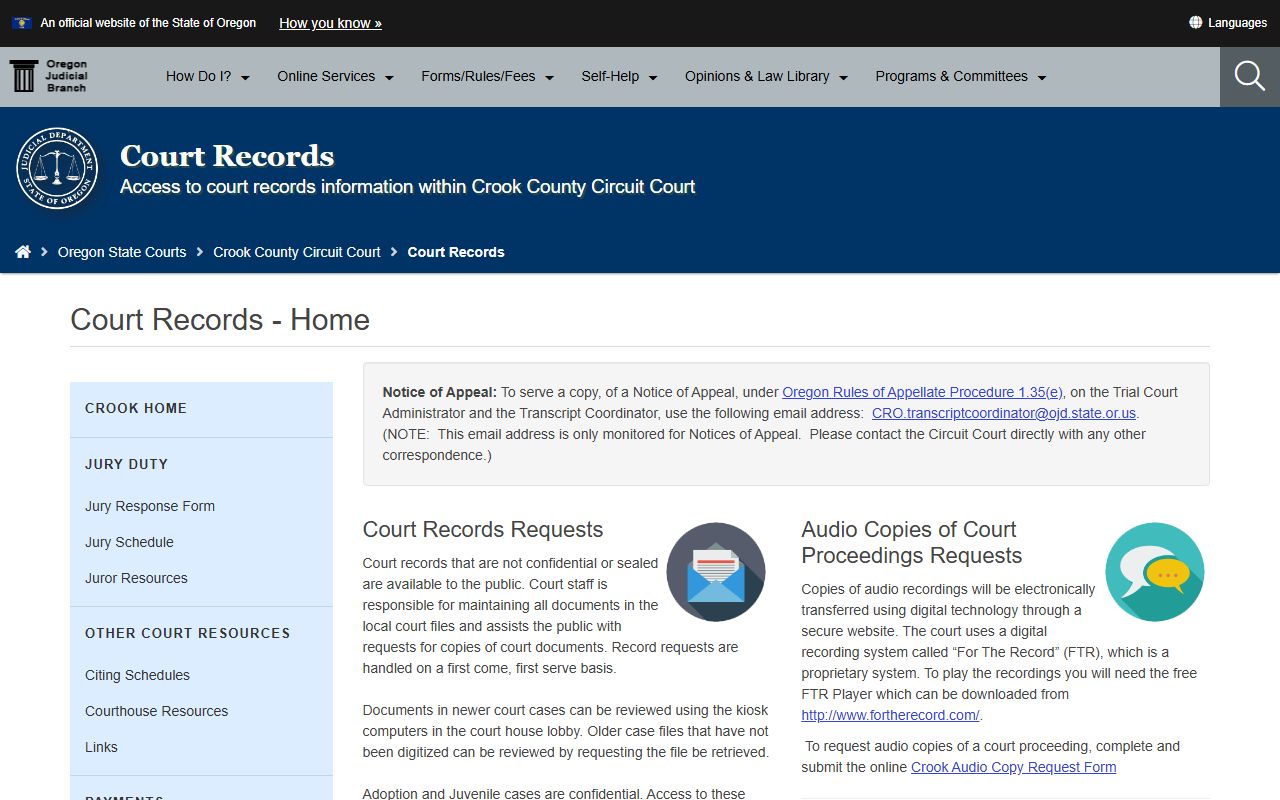
Task: Open the Jury Response Form link
Action: click(x=150, y=506)
